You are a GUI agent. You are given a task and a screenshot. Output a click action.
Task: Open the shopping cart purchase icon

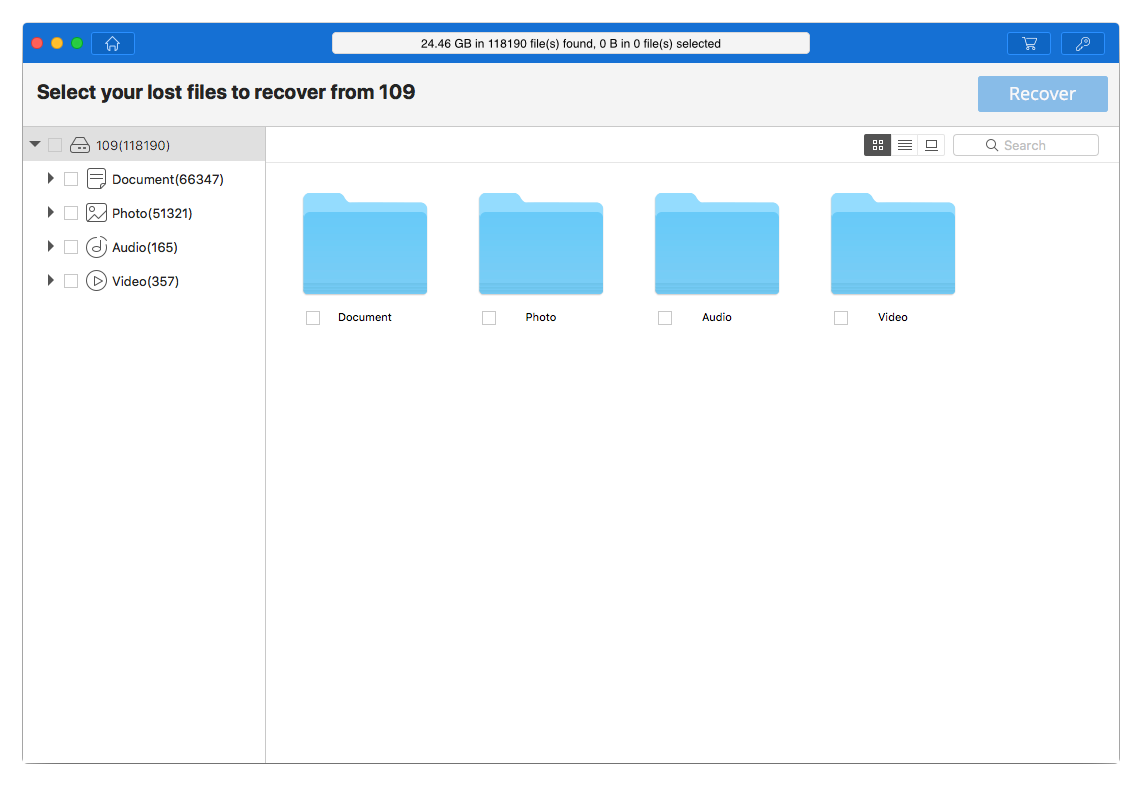1029,44
